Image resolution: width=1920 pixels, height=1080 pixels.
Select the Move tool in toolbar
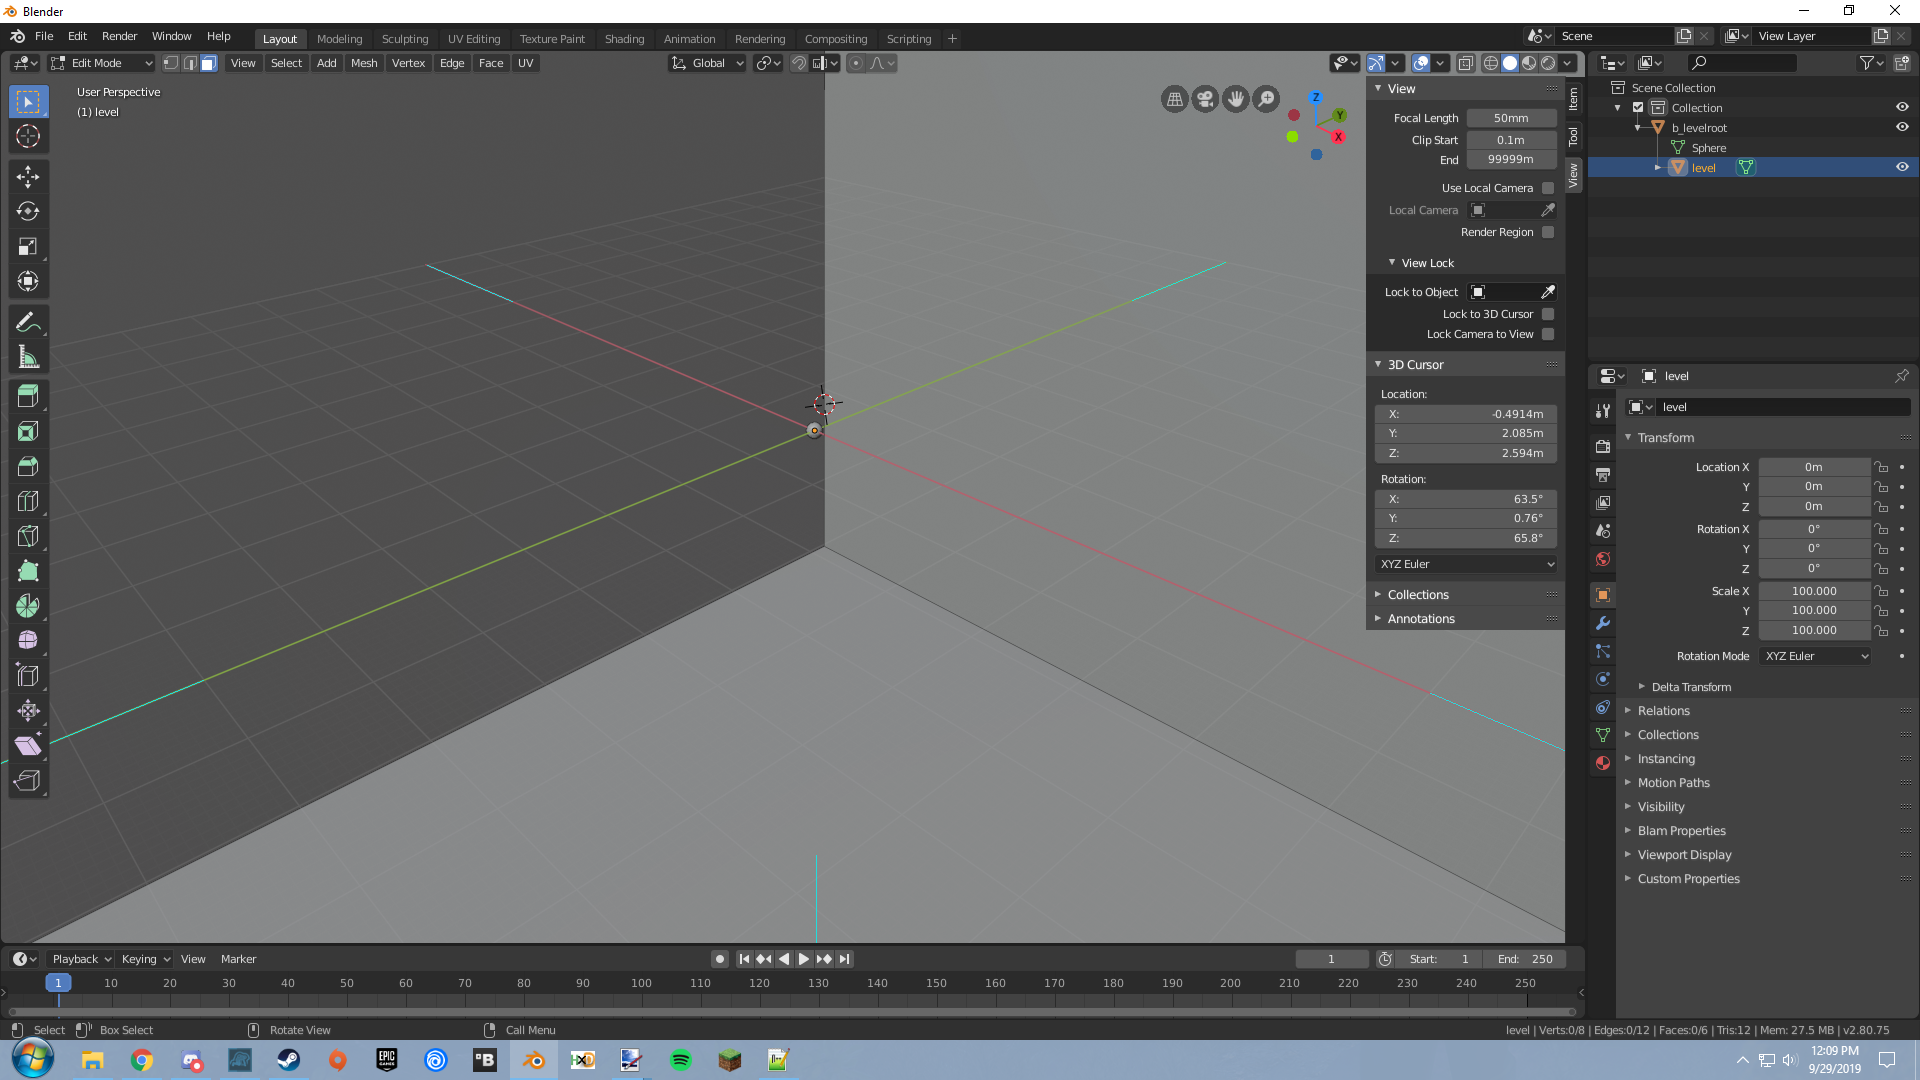pyautogui.click(x=28, y=177)
